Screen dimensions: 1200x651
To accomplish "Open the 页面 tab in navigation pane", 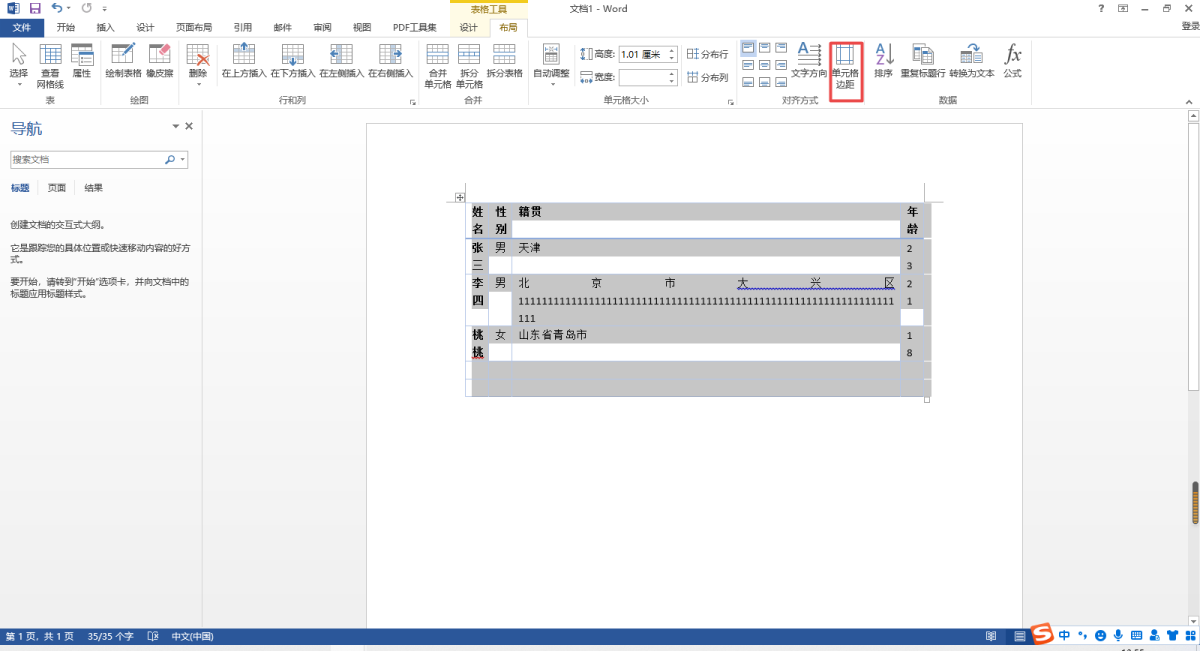I will [x=57, y=188].
